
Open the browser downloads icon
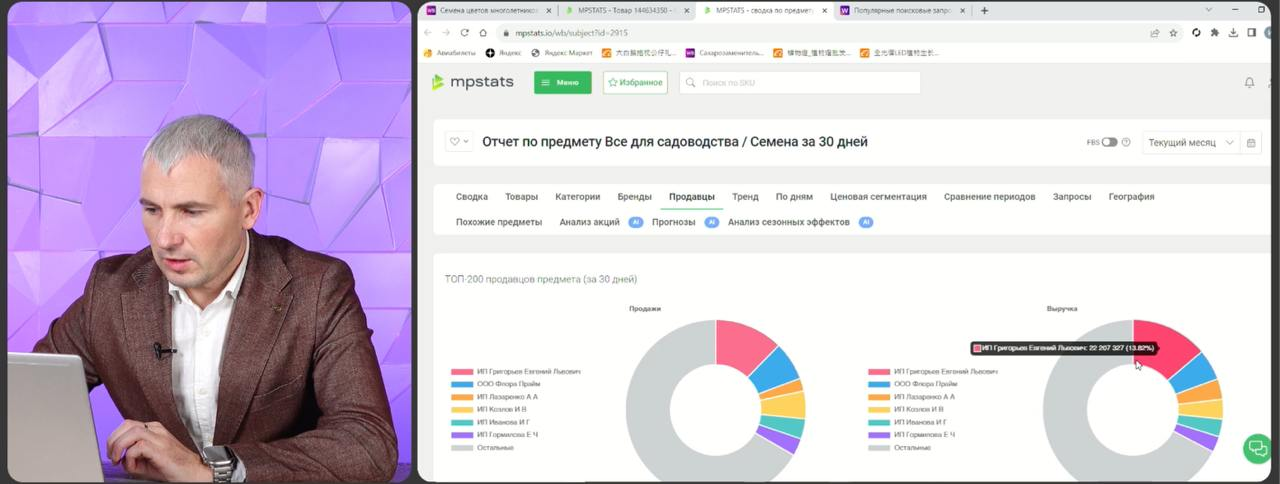[1233, 32]
